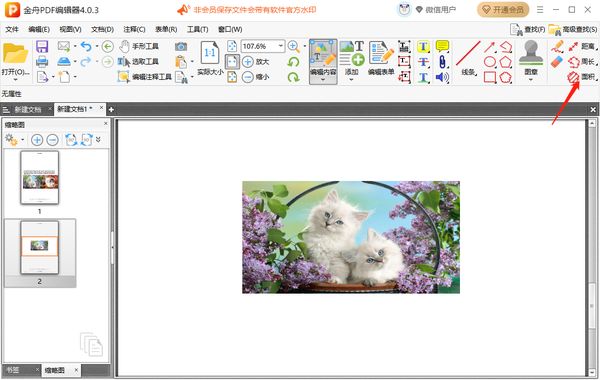Screen dimensions: 600x380
Task: Switch to the 新建文档 tab
Action: (x=28, y=109)
